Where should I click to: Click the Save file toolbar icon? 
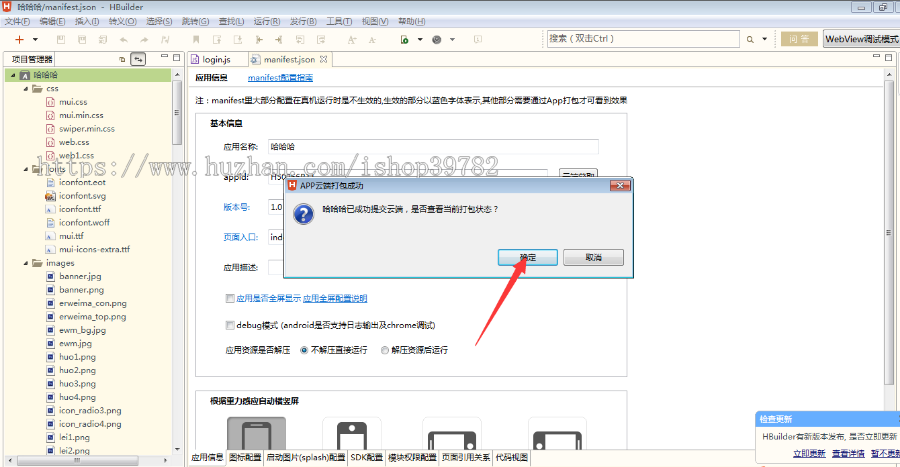point(61,40)
